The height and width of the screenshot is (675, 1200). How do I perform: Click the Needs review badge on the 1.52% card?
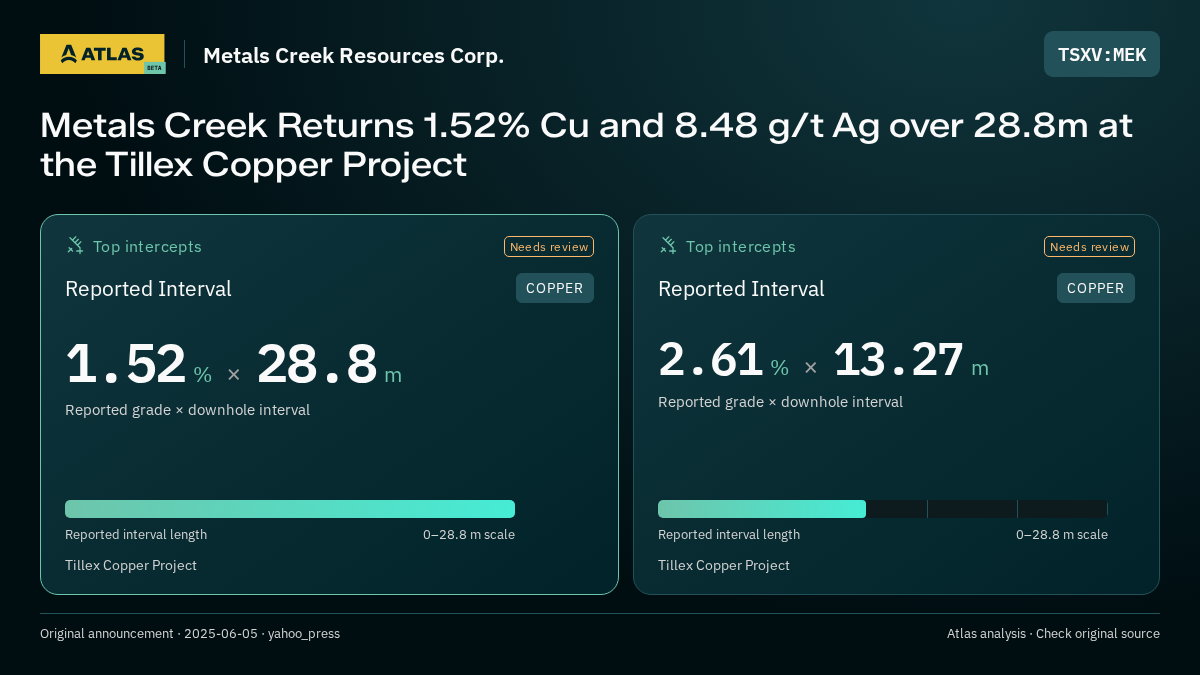click(549, 247)
